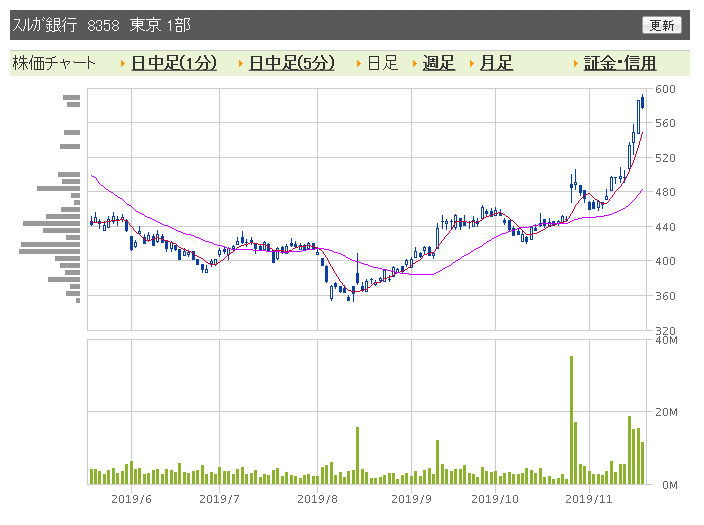This screenshot has height=525, width=704.
Task: Switch to the 月足 monthly chart
Action: pos(496,63)
